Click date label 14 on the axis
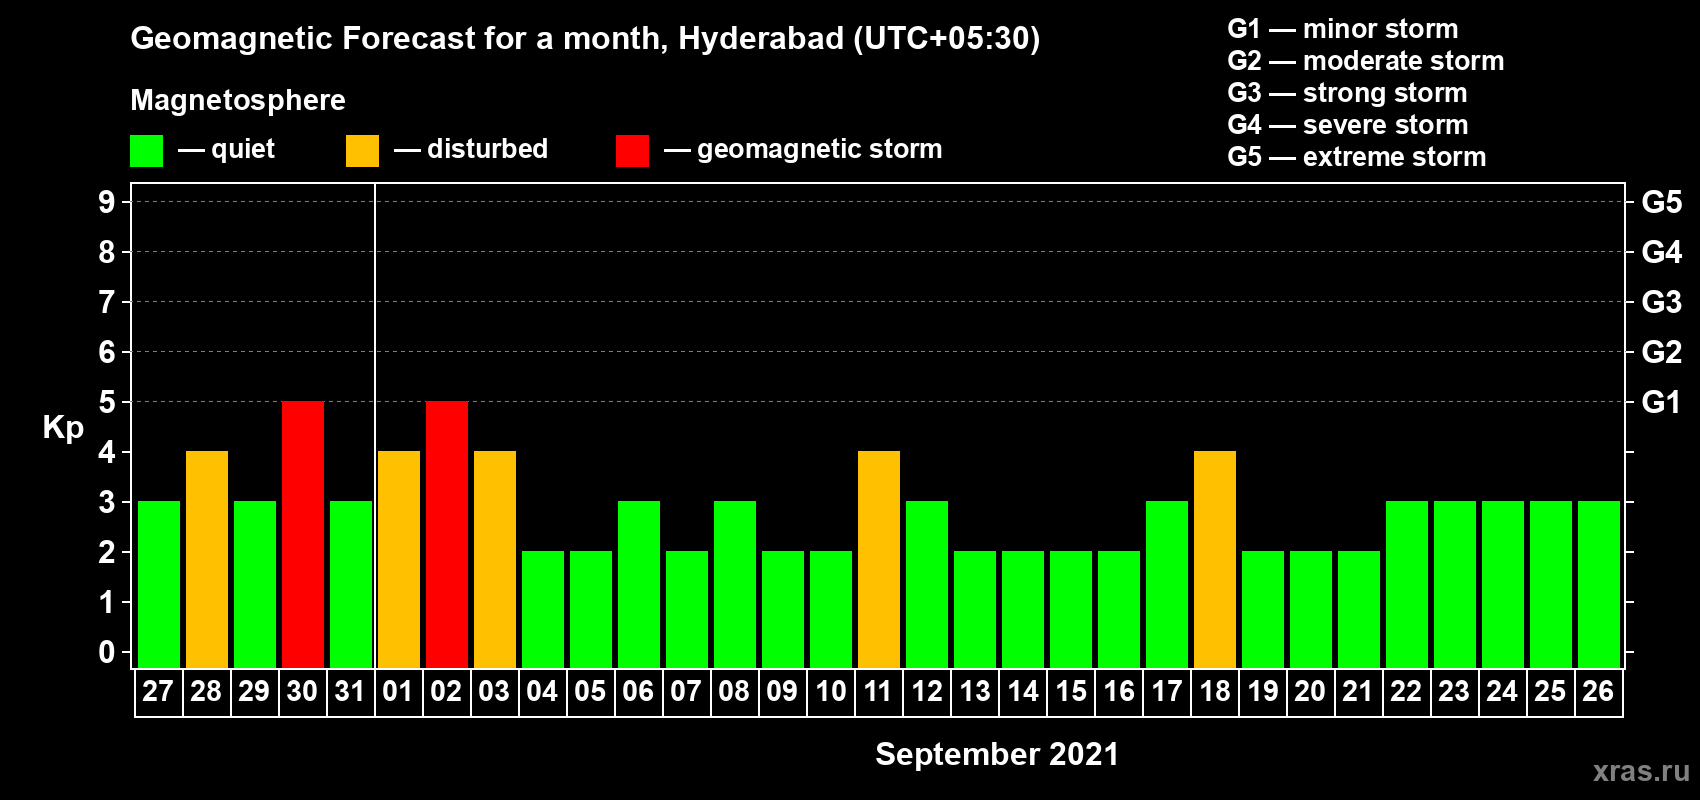Viewport: 1700px width, 800px height. [x=1022, y=691]
